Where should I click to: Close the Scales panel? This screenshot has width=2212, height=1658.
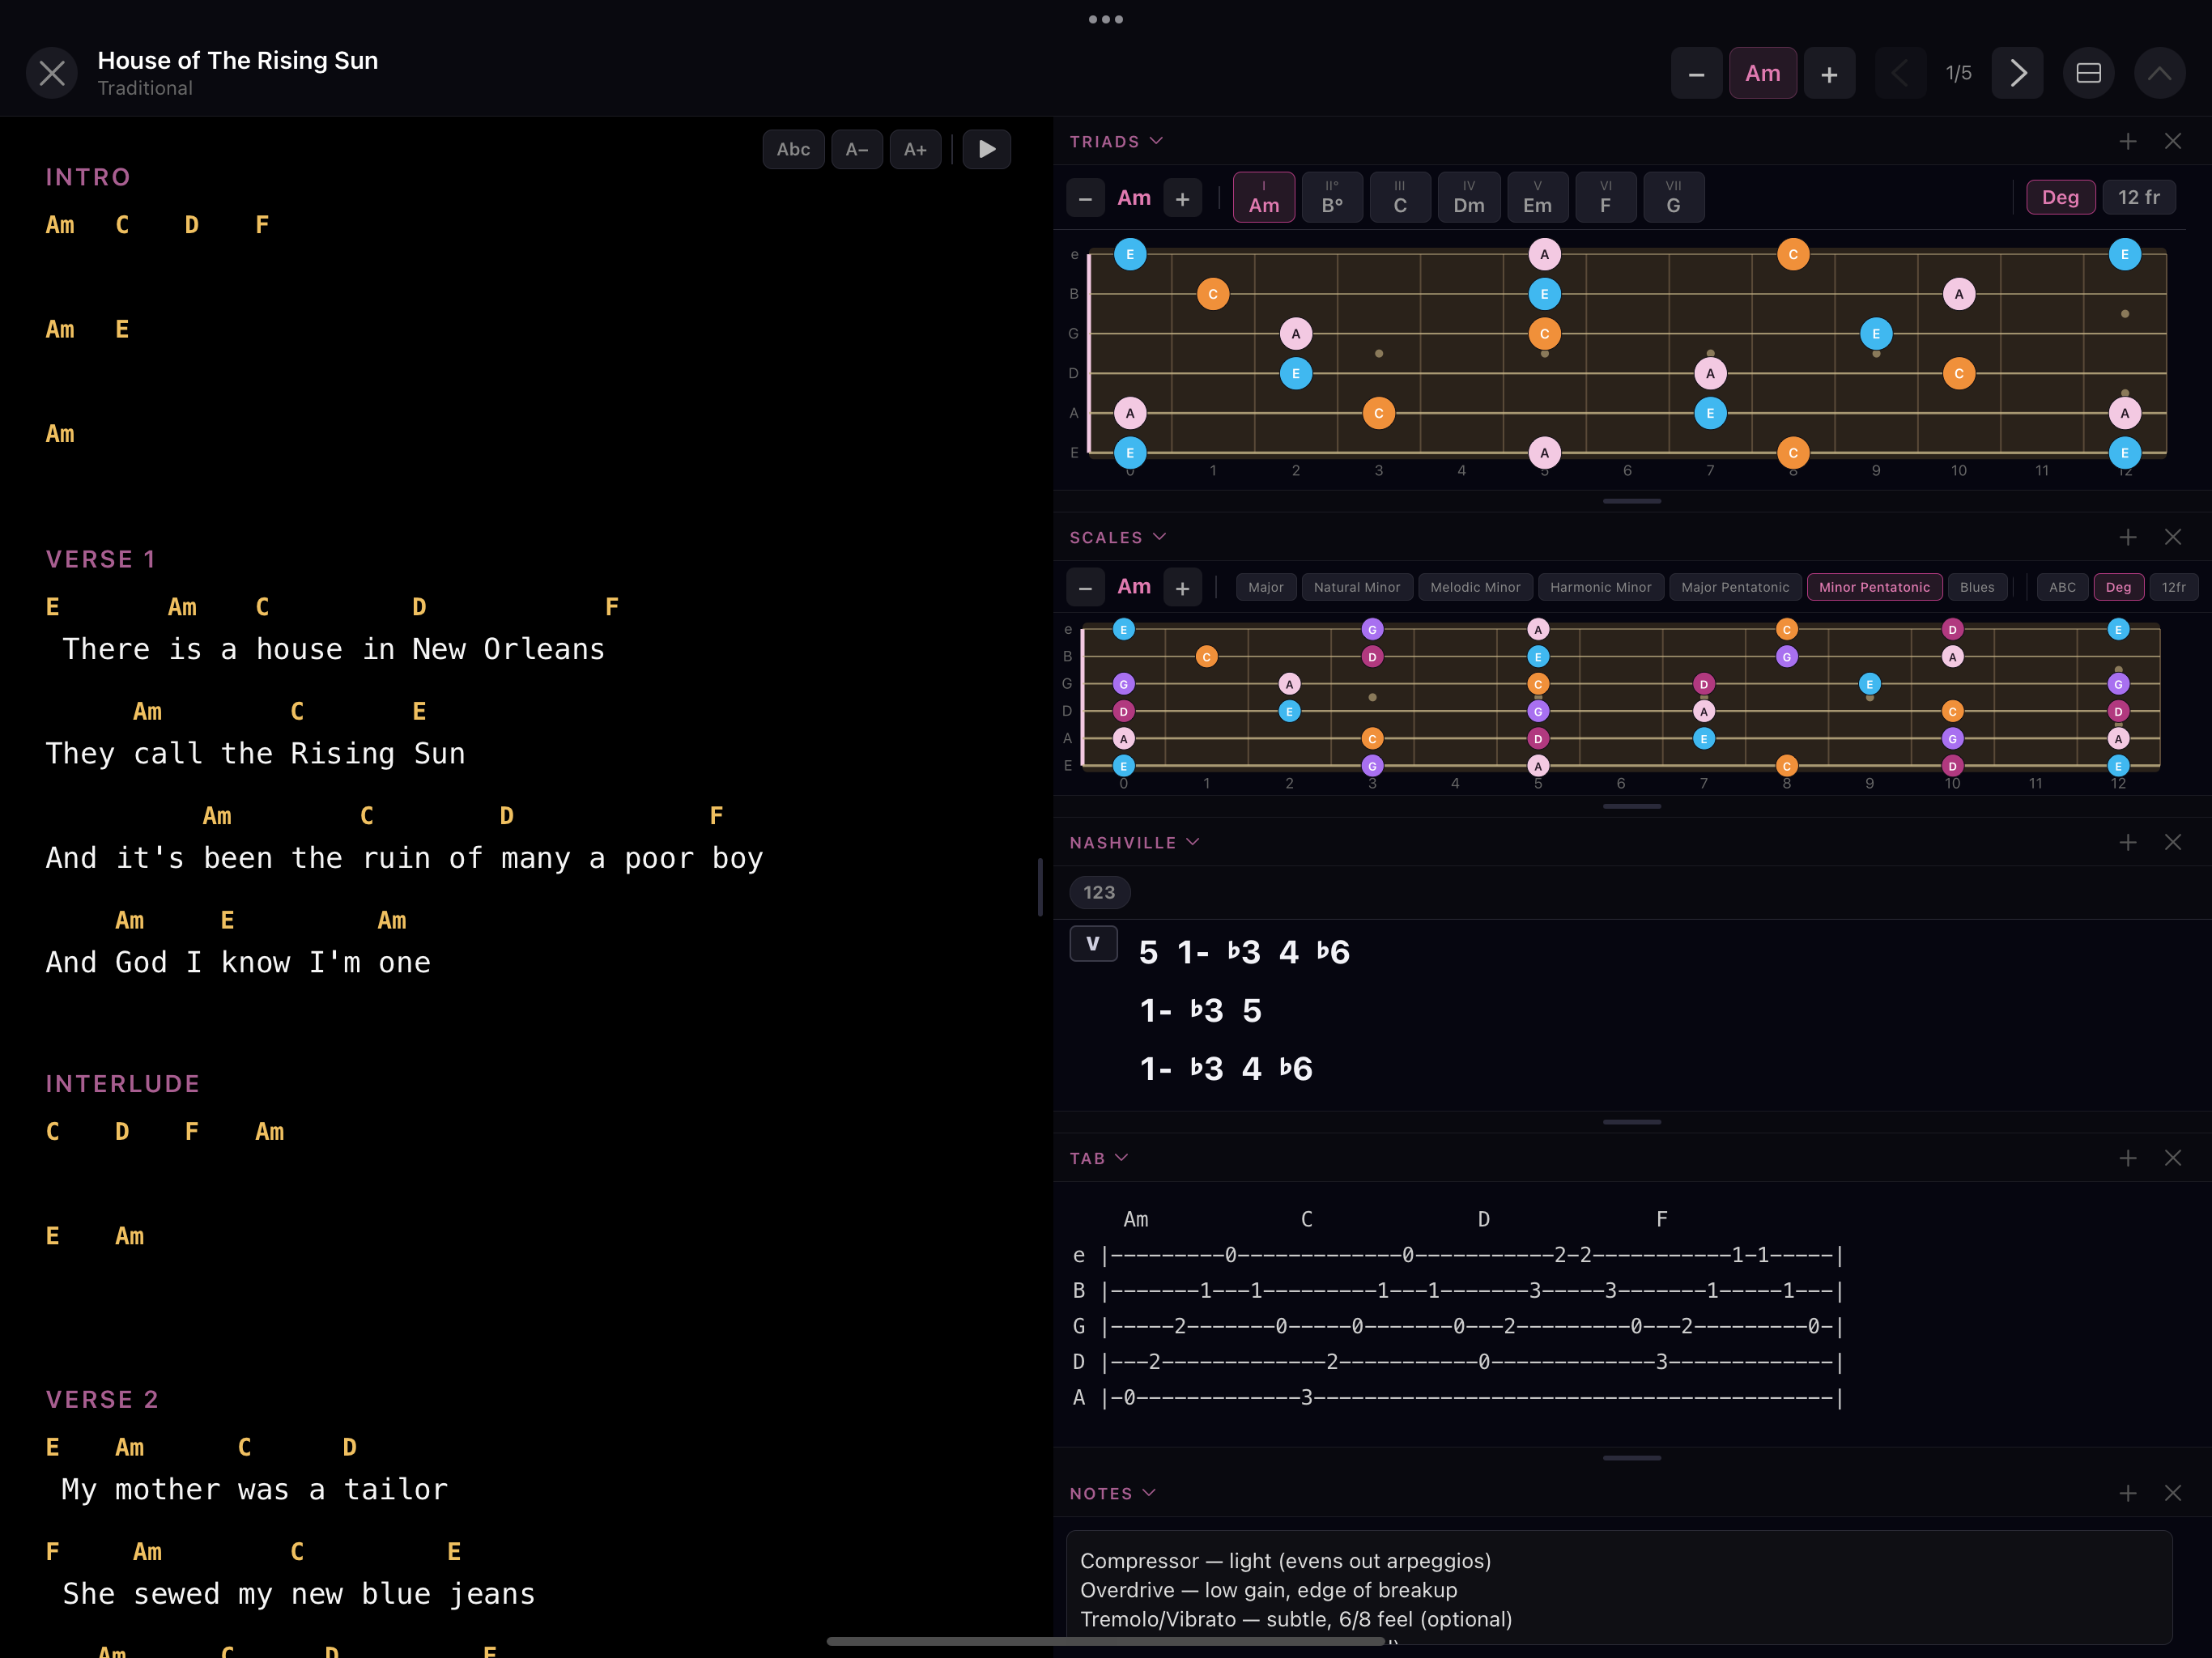(x=2173, y=537)
